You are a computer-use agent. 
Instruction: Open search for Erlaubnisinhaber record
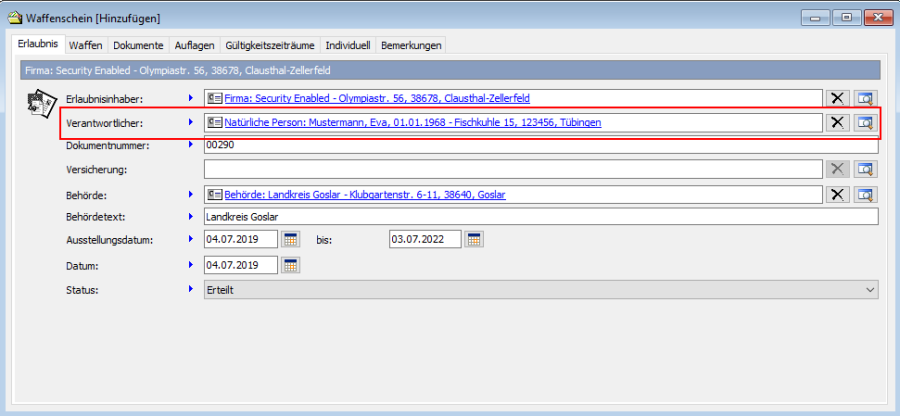(x=865, y=98)
